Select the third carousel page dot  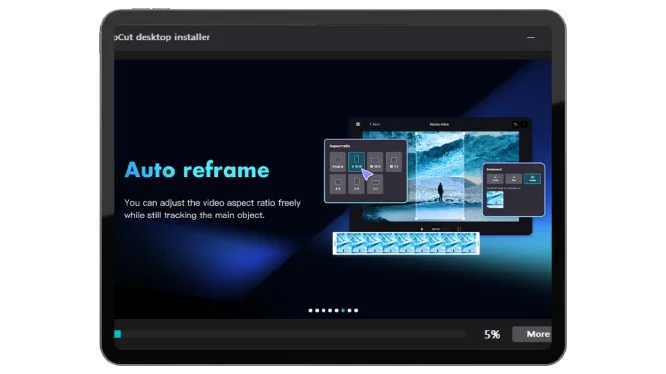(x=324, y=310)
